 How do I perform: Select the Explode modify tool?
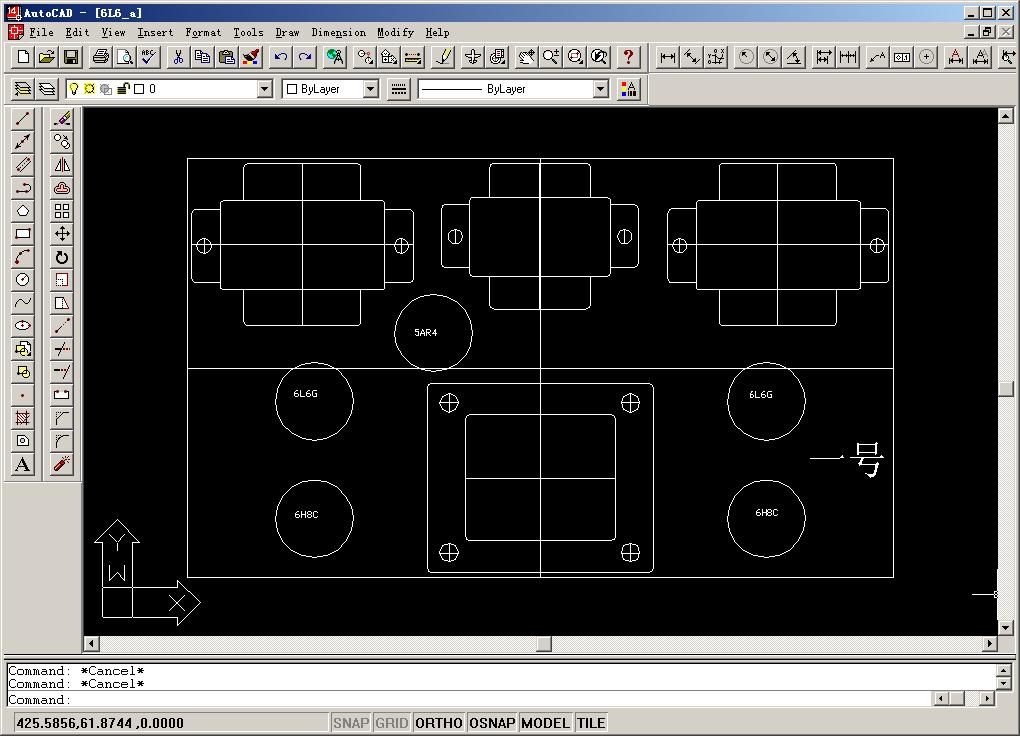tap(62, 464)
